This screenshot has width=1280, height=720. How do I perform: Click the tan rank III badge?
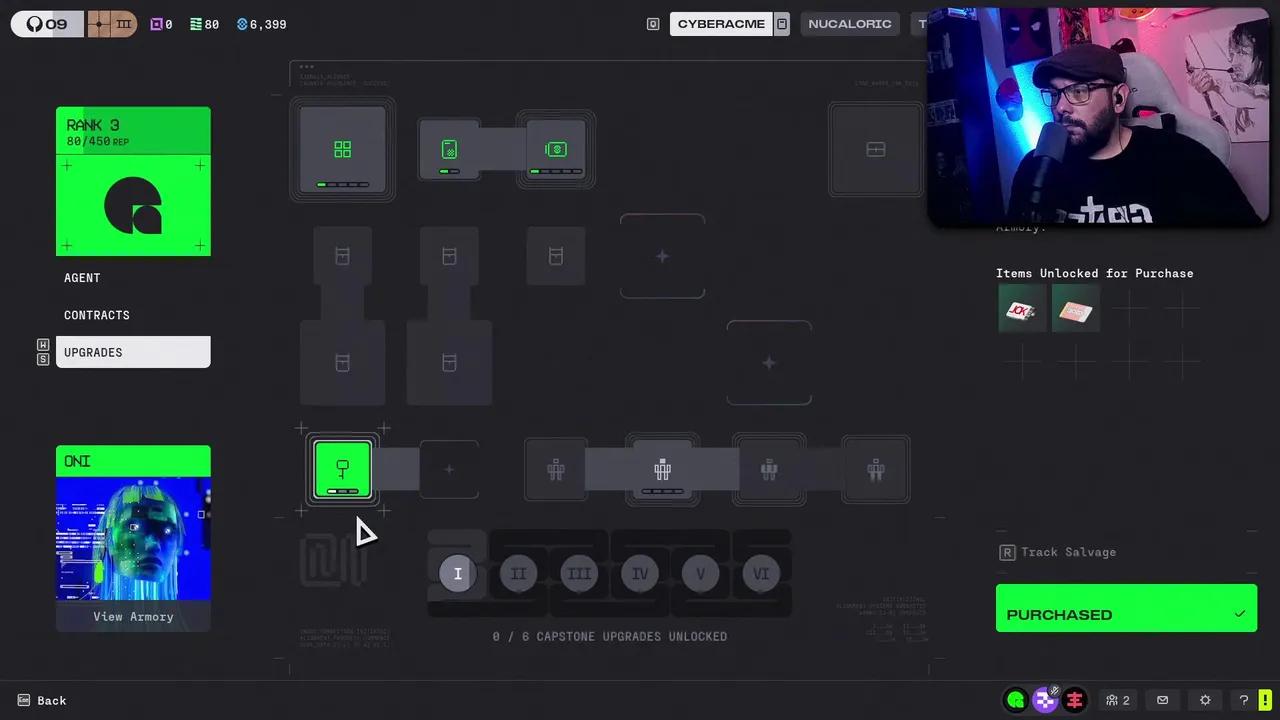click(x=111, y=24)
